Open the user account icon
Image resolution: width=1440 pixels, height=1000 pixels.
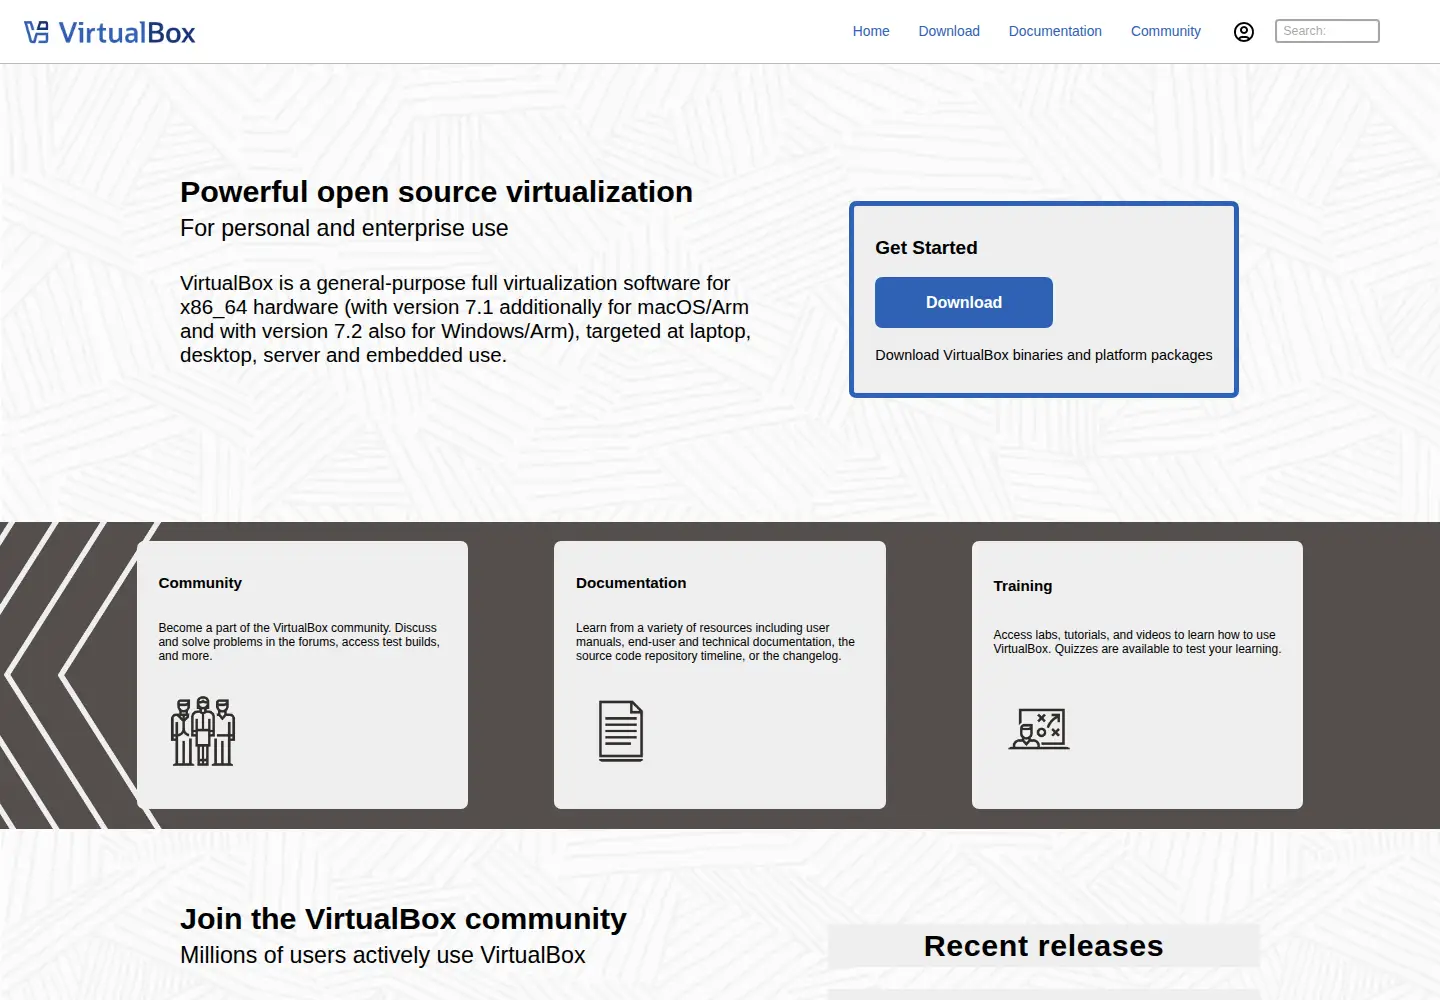pyautogui.click(x=1244, y=32)
